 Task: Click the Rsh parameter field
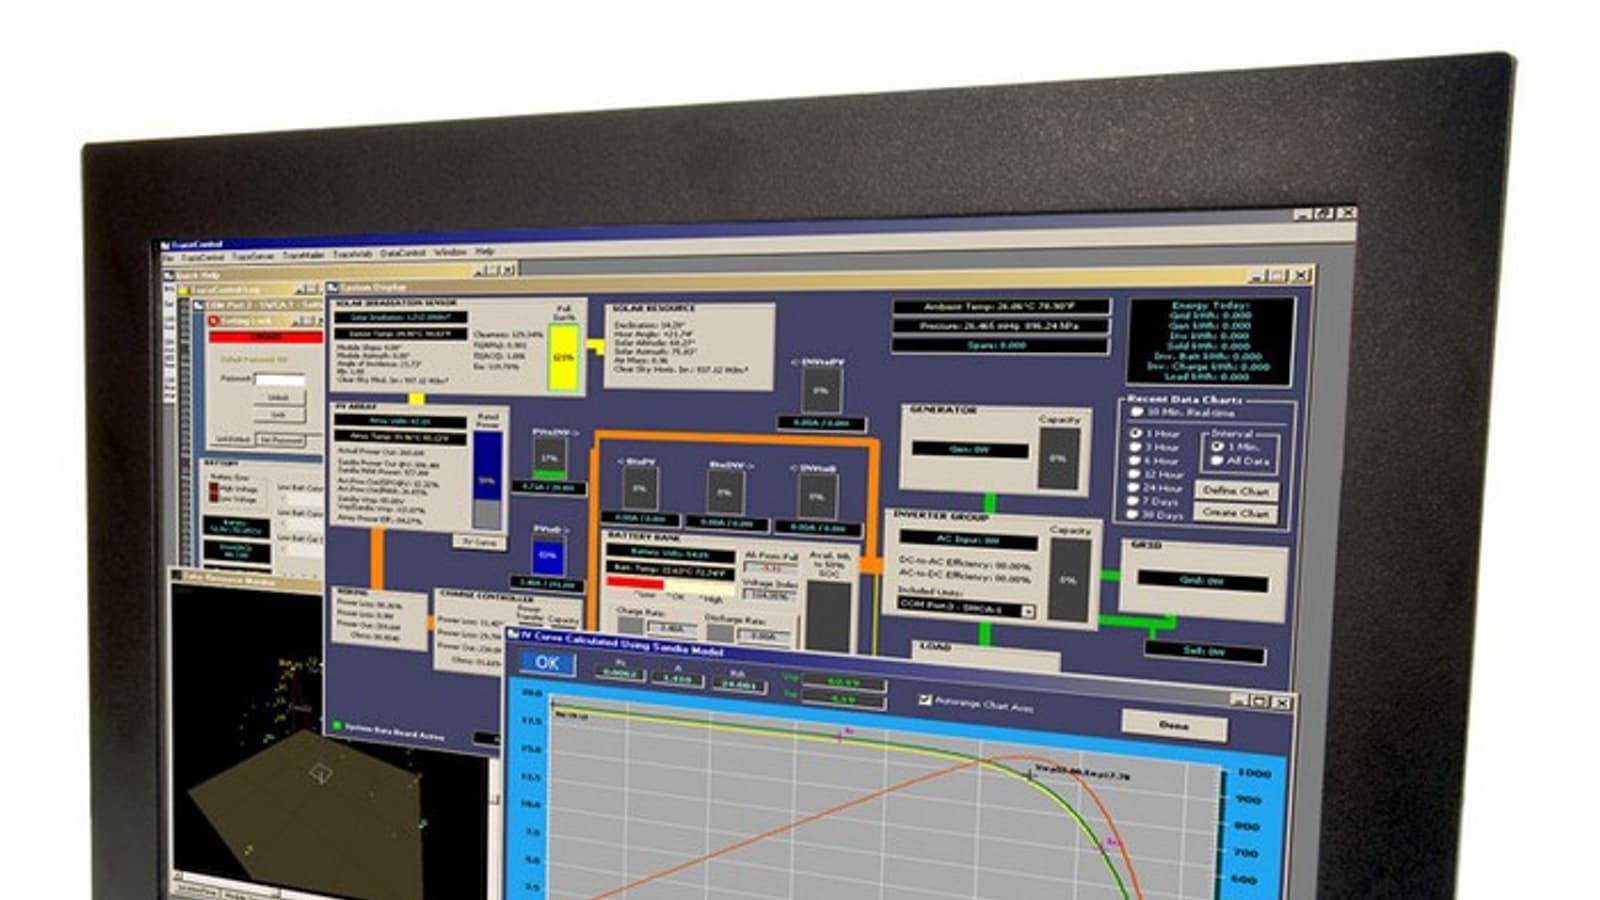coord(739,685)
